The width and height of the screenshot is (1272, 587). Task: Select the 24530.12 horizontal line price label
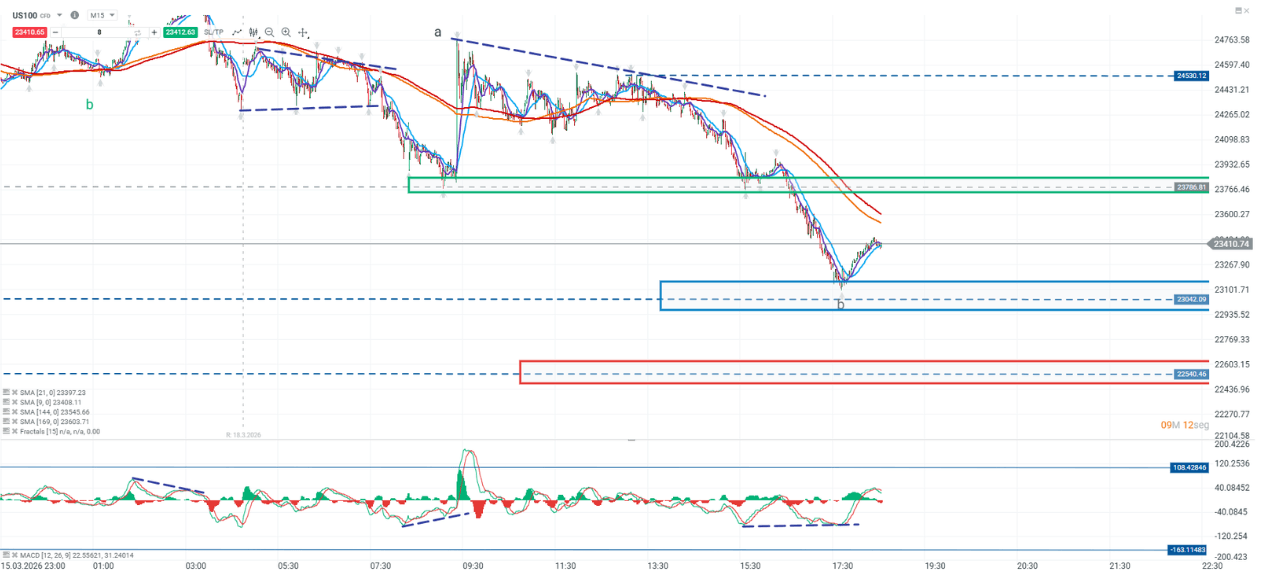point(1191,76)
